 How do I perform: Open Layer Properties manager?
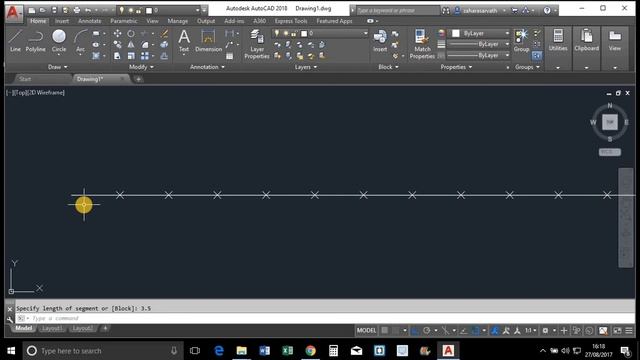[x=257, y=44]
